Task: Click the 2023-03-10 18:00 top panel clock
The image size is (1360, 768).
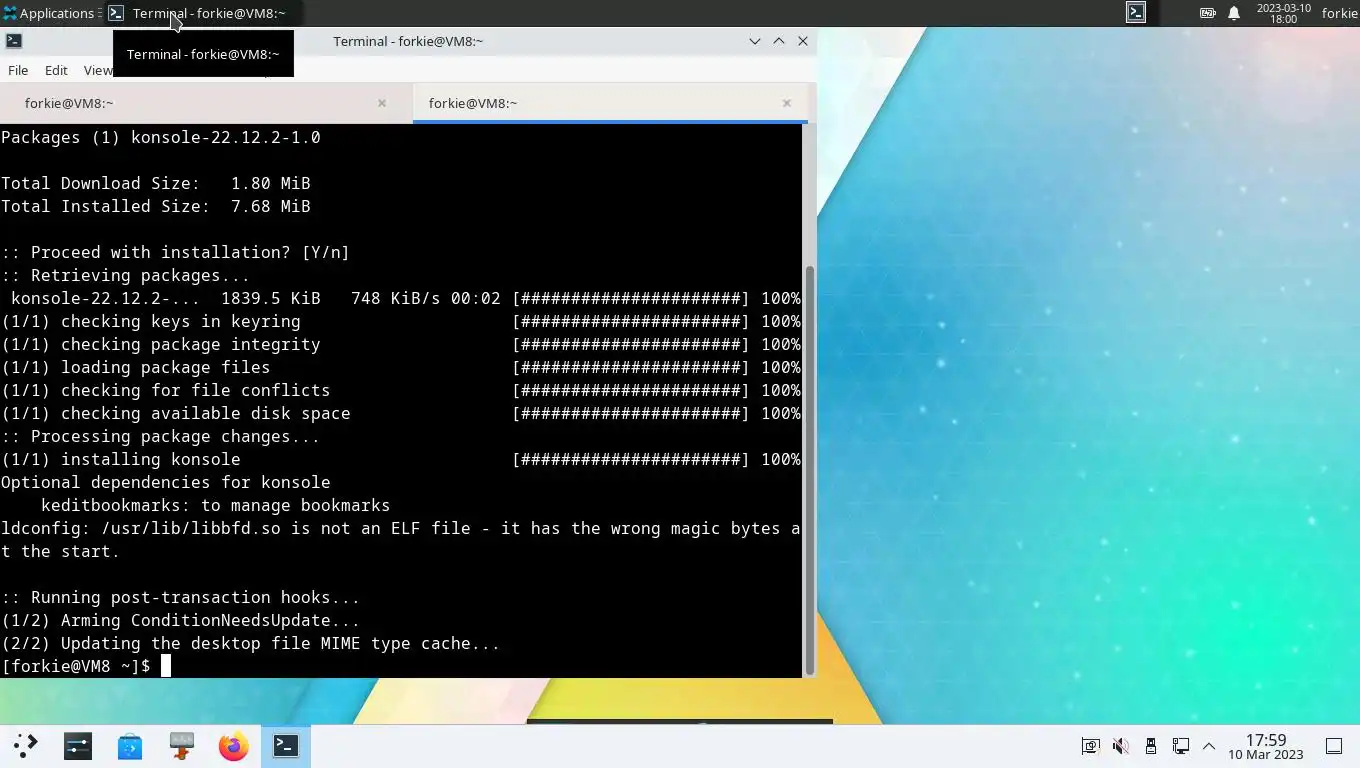Action: (1283, 13)
